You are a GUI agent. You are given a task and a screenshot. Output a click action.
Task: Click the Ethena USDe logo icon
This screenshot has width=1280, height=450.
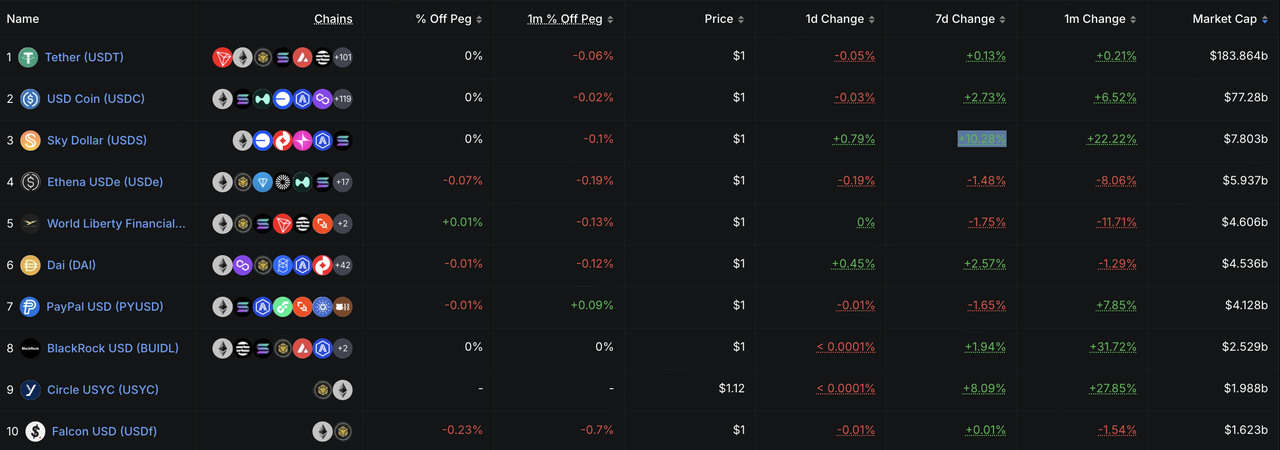coord(30,182)
